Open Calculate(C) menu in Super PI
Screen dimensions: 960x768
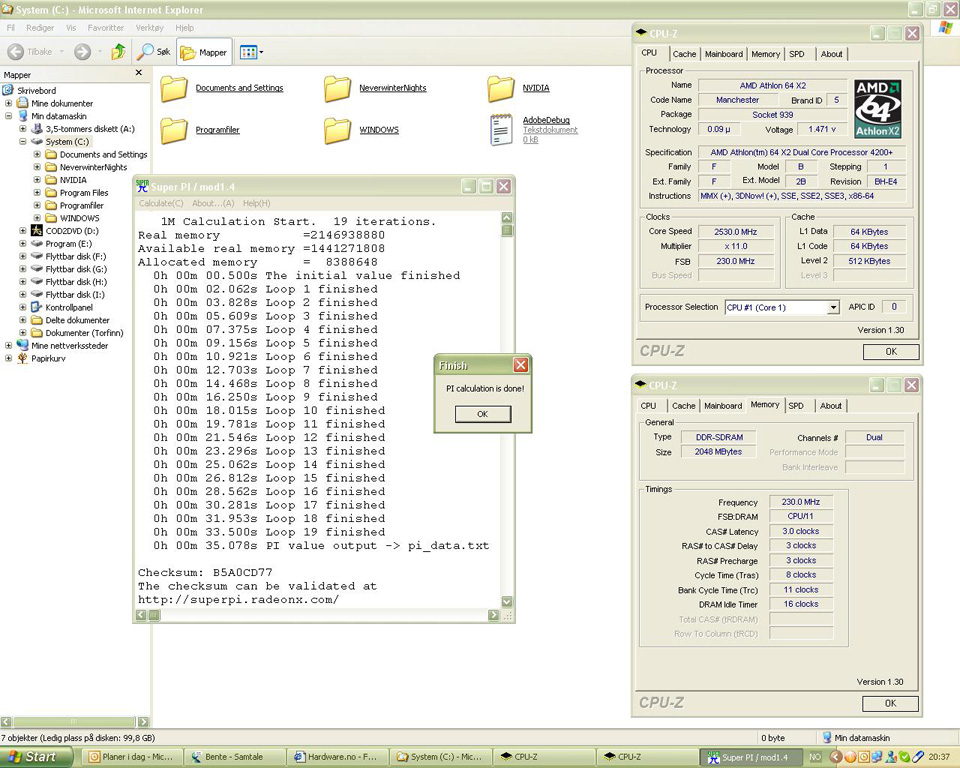click(x=160, y=203)
